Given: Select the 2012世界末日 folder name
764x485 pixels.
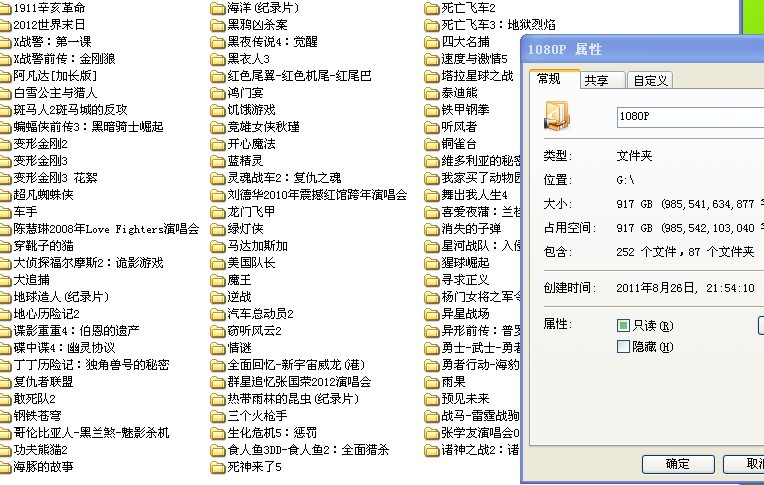Looking at the screenshot, I should 49,25.
